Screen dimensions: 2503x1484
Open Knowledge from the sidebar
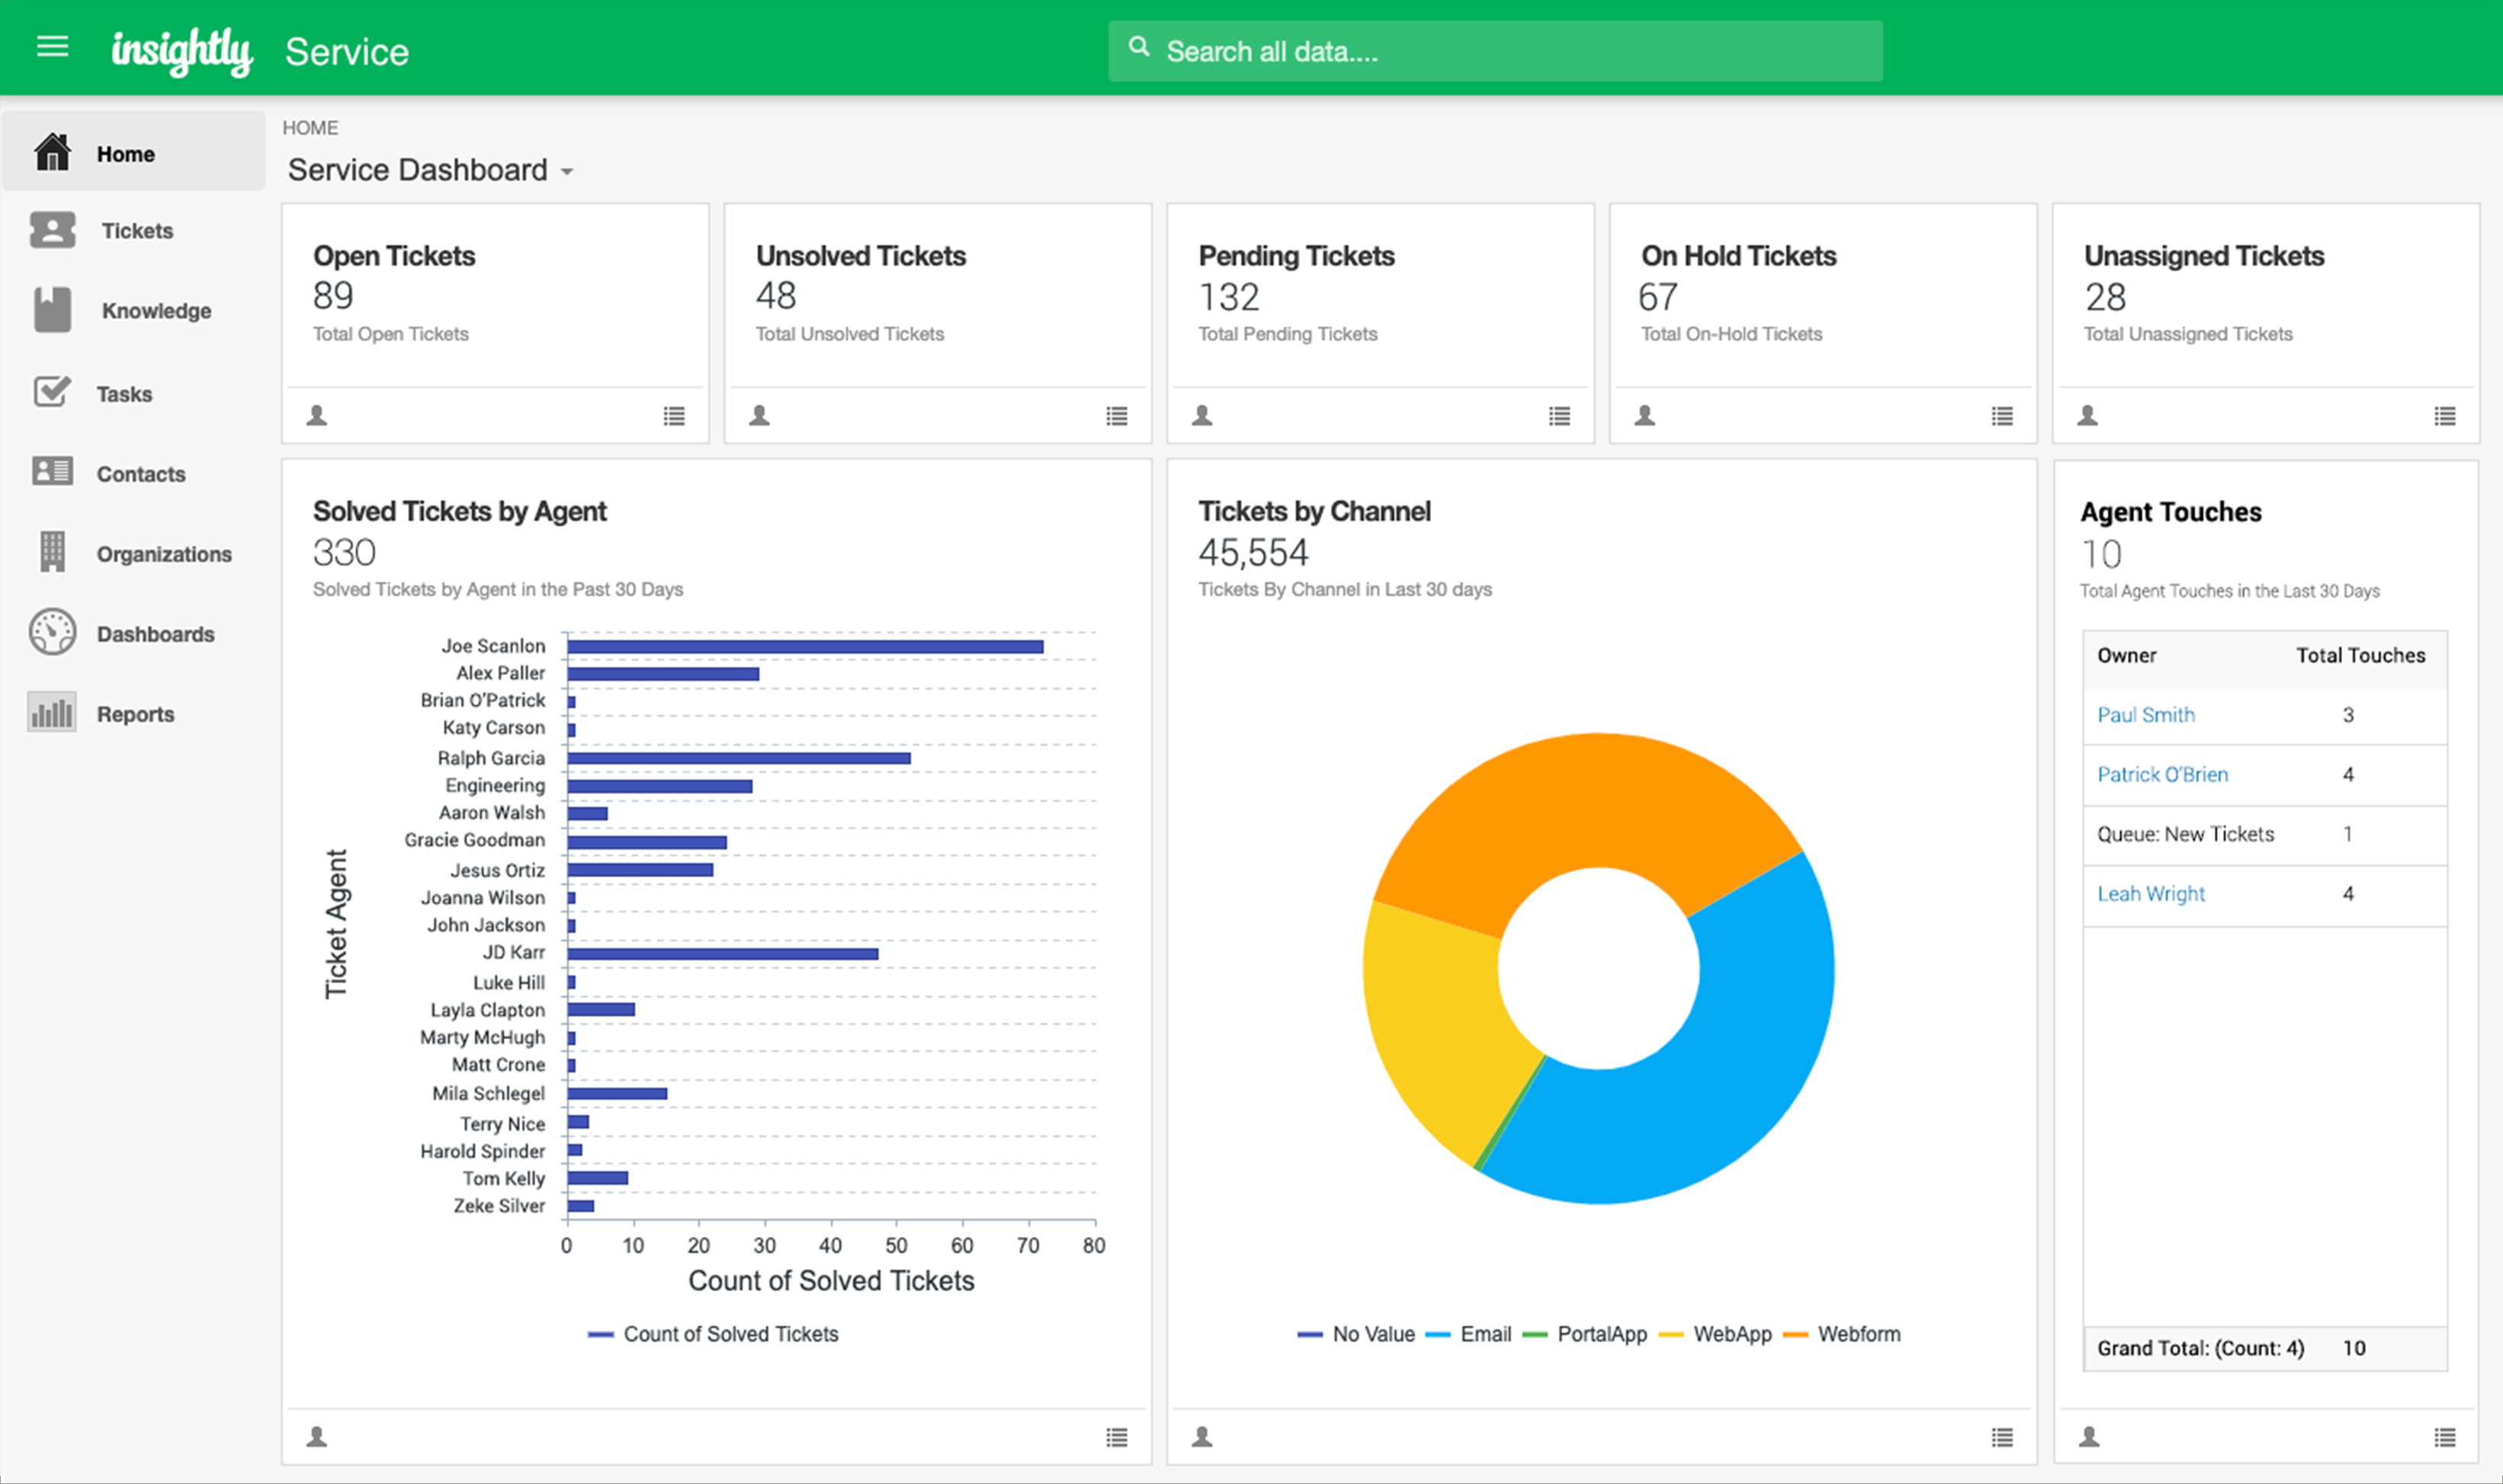tap(155, 311)
